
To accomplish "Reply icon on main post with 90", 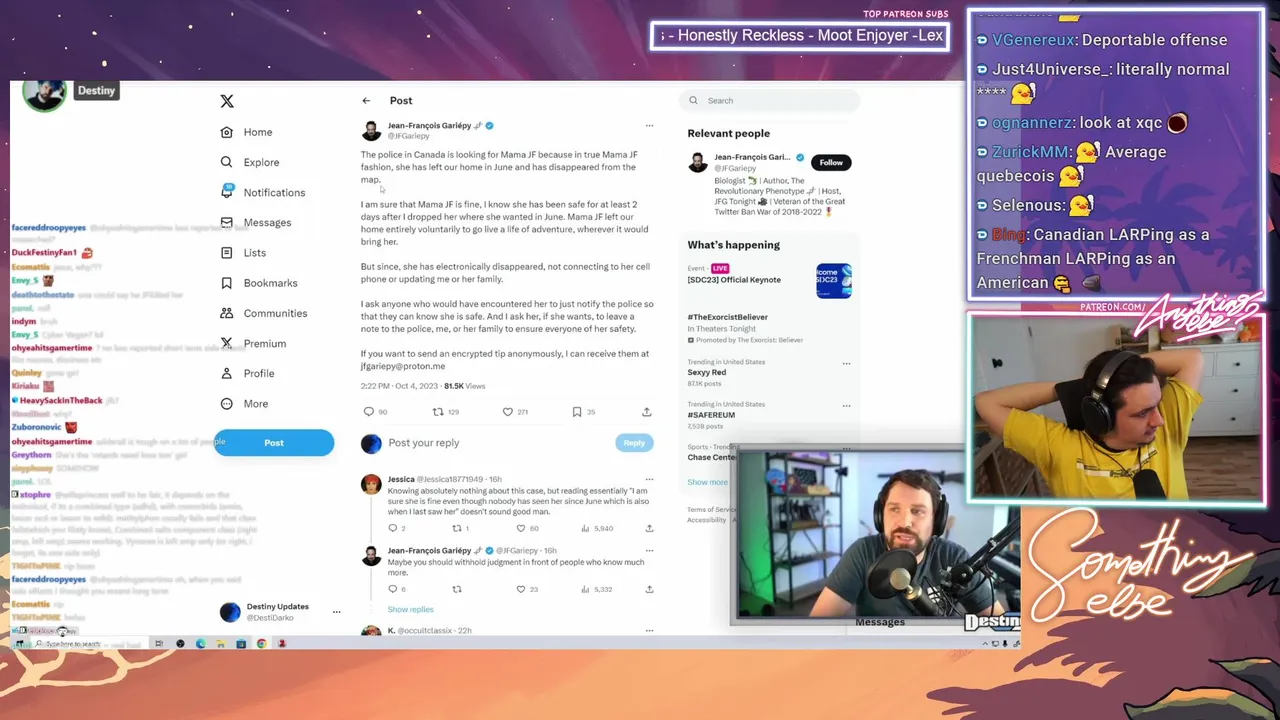I will pyautogui.click(x=368, y=412).
